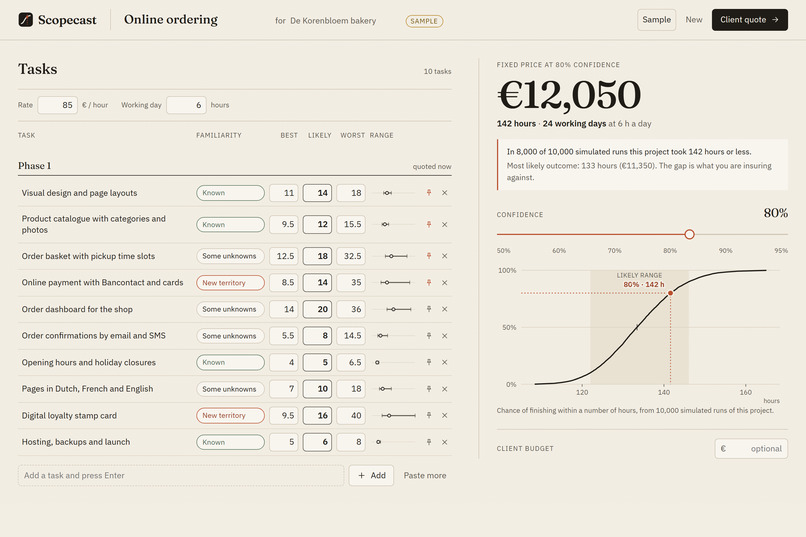Click the Order basket with pickup time slots name
The width and height of the screenshot is (806, 537).
[88, 256]
